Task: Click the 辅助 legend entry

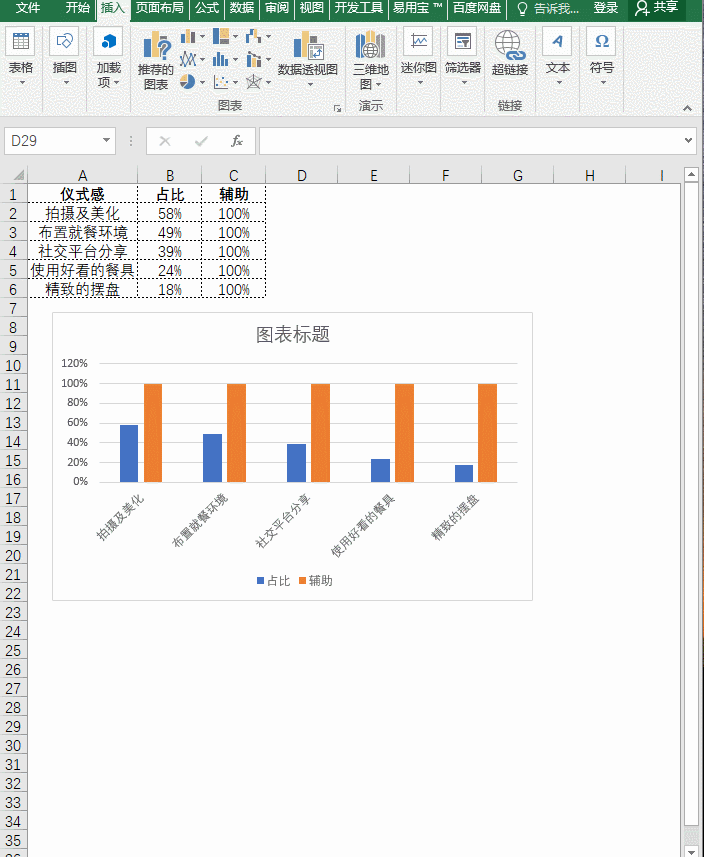Action: click(x=315, y=581)
